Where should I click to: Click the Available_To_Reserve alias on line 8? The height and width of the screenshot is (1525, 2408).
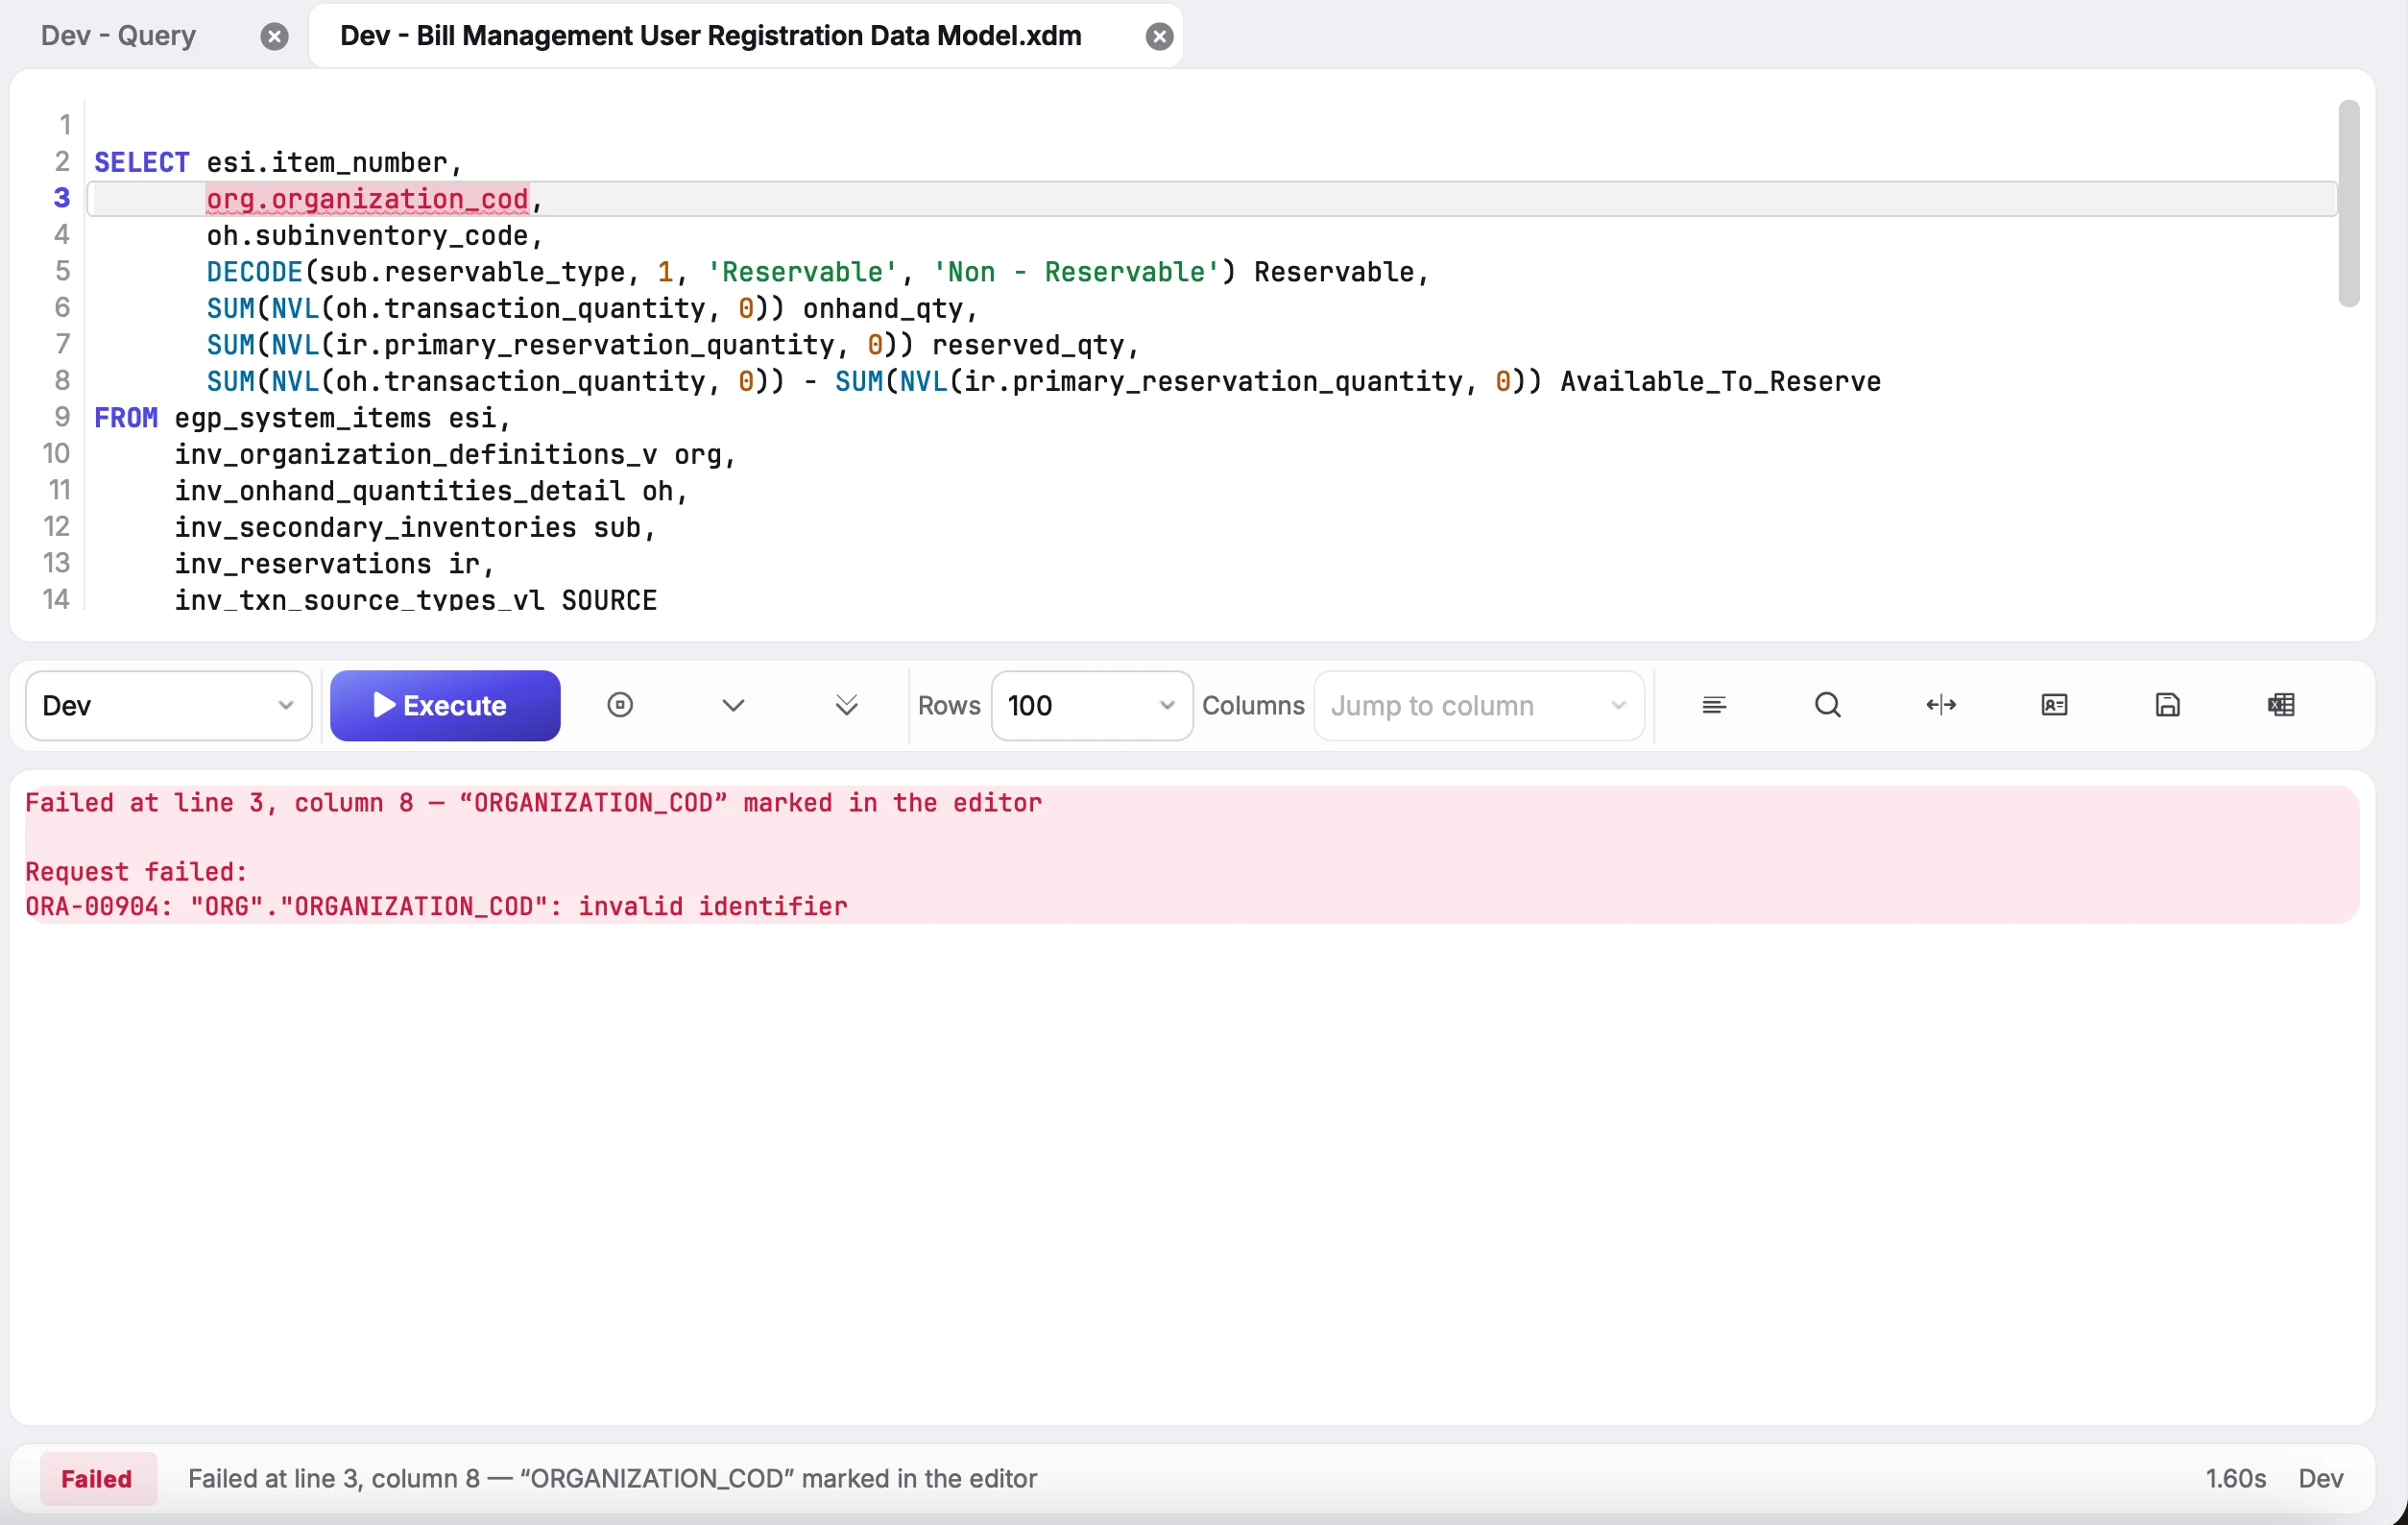coord(1720,381)
